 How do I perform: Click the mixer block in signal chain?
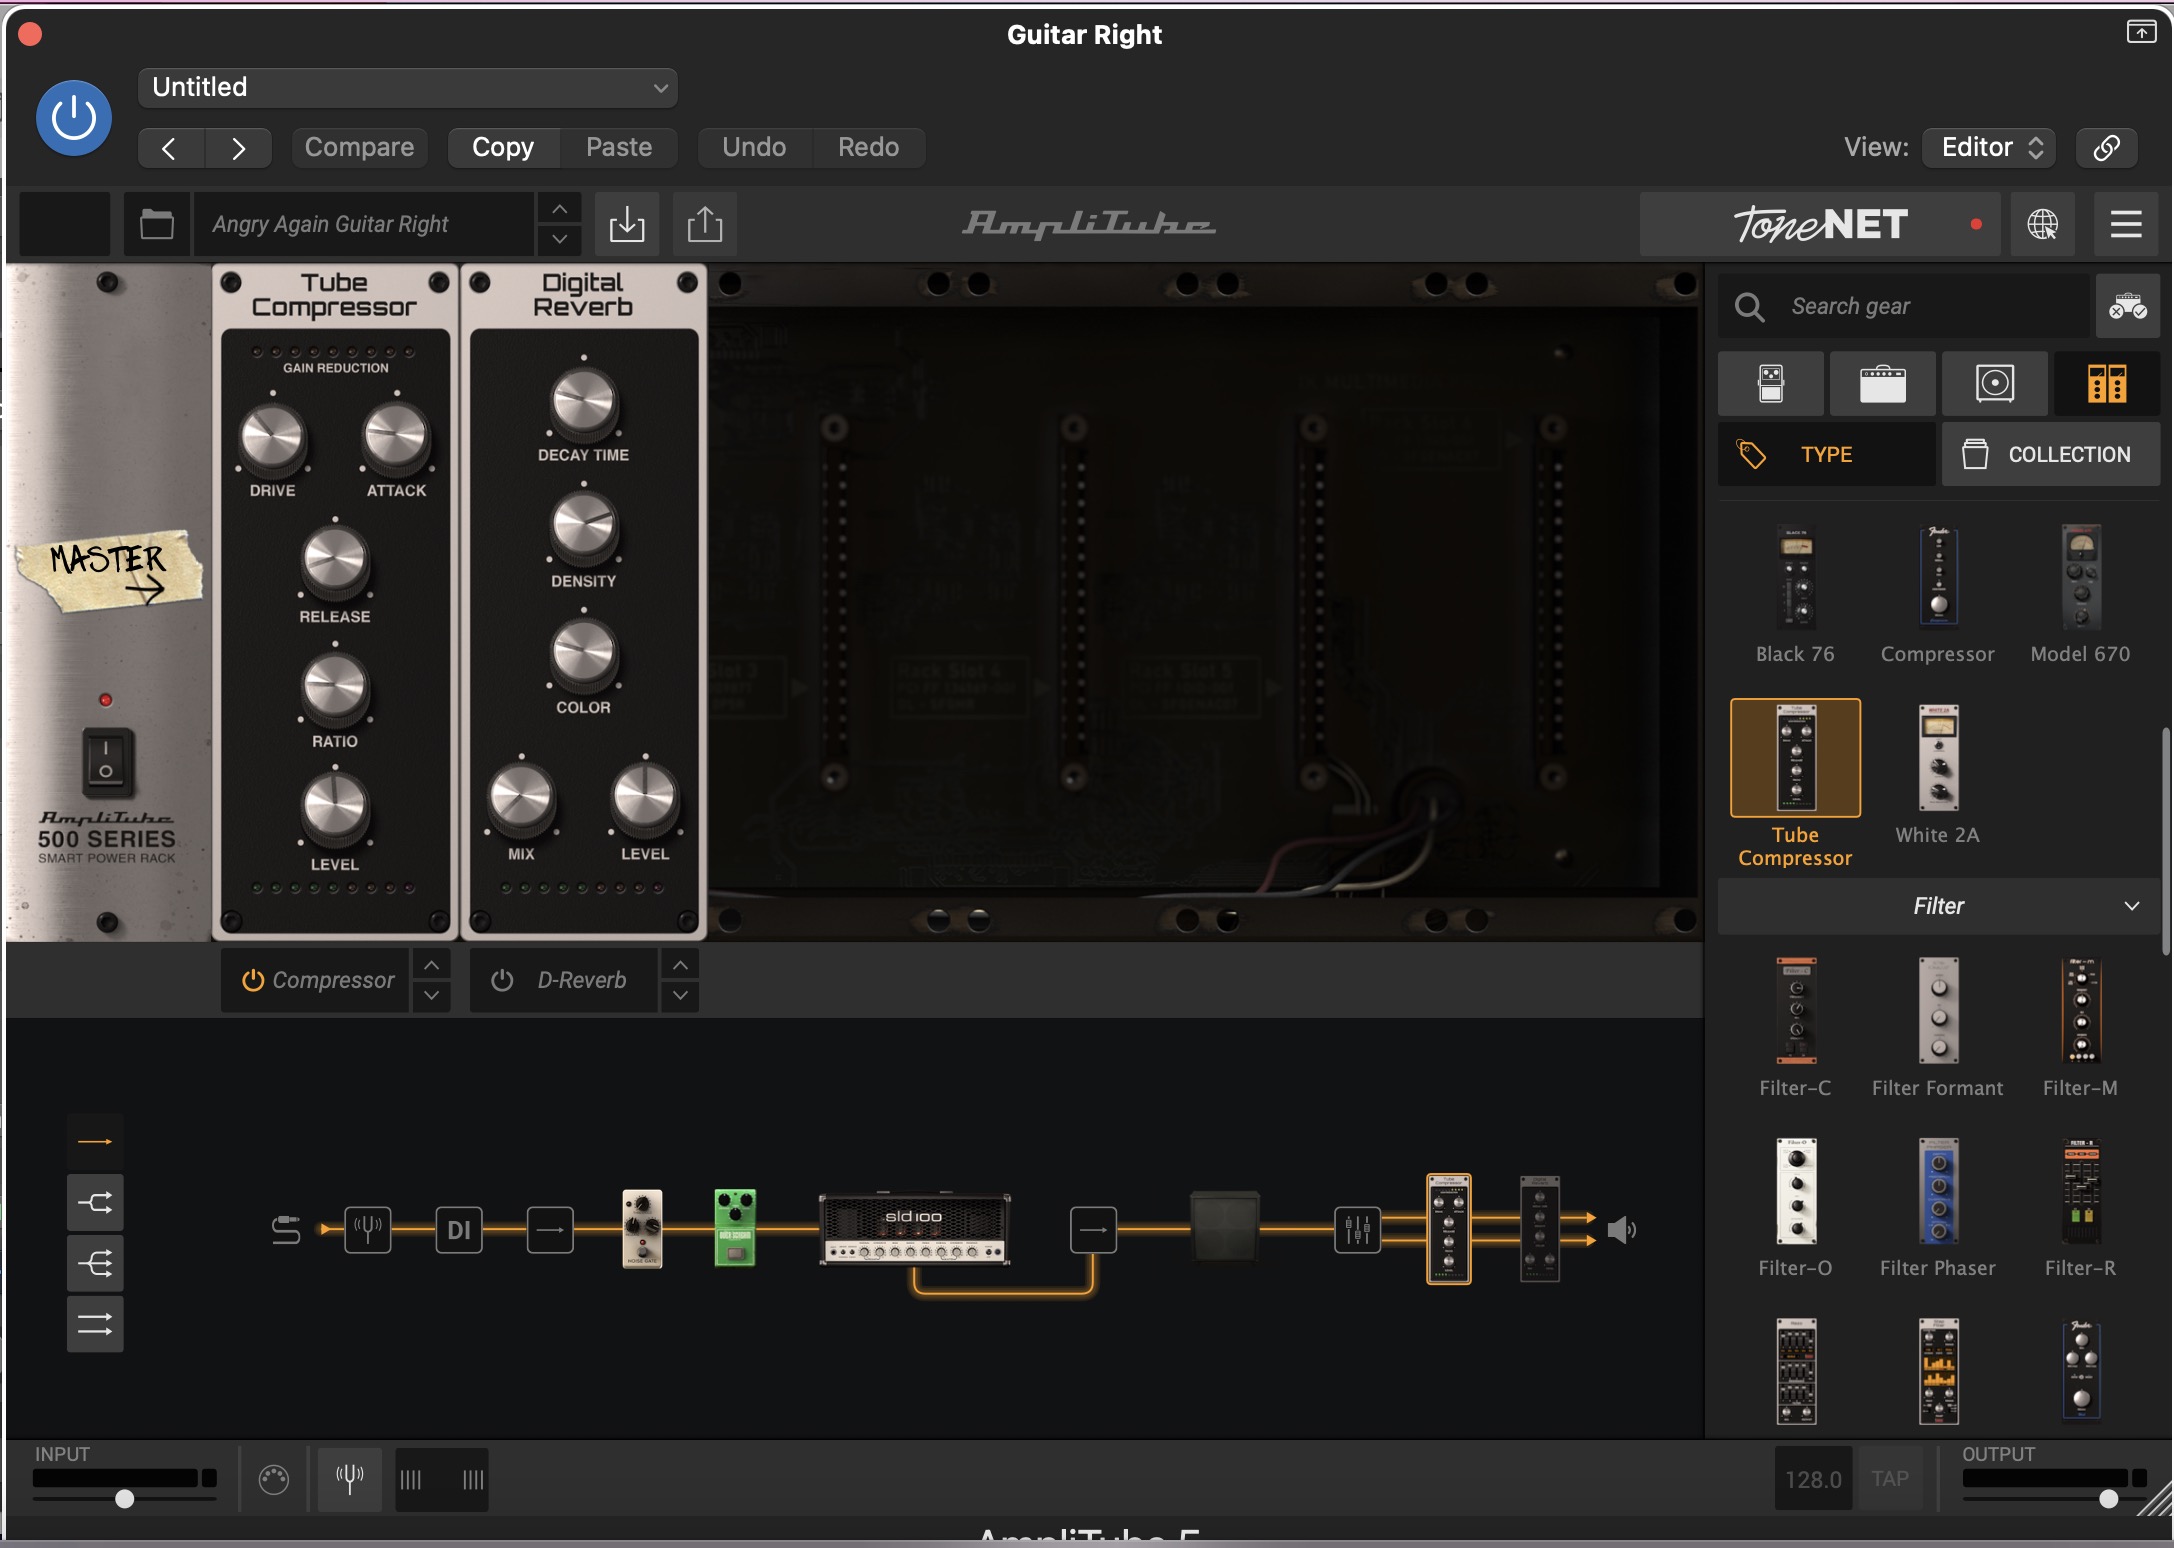click(x=1358, y=1230)
